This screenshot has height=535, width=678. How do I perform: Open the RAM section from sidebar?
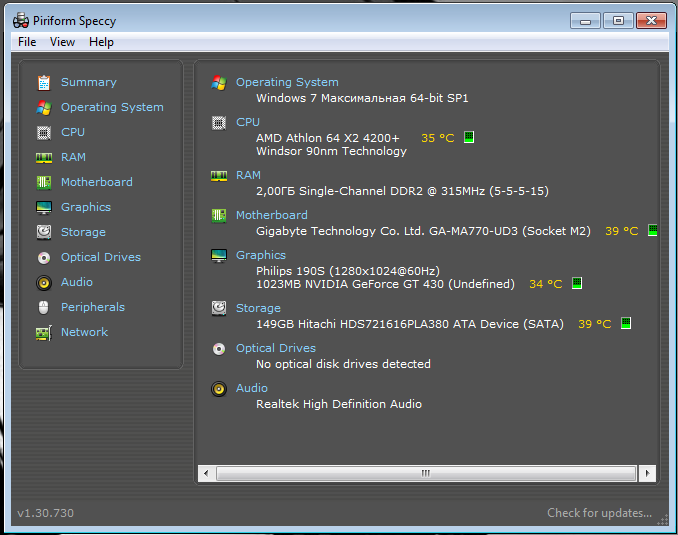coord(73,157)
